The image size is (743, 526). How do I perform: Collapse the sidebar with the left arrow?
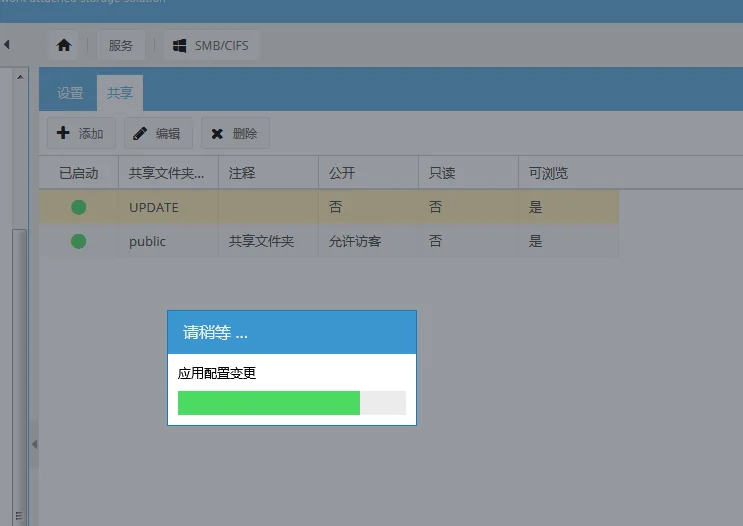tap(7, 45)
